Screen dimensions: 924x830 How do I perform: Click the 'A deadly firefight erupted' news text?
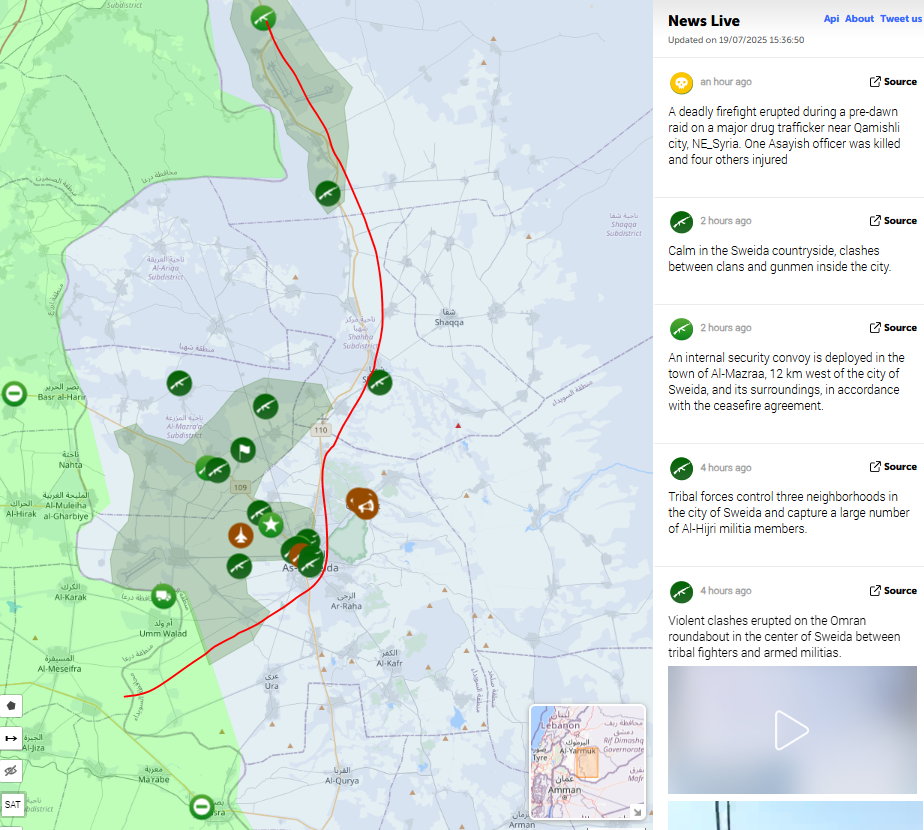click(784, 136)
